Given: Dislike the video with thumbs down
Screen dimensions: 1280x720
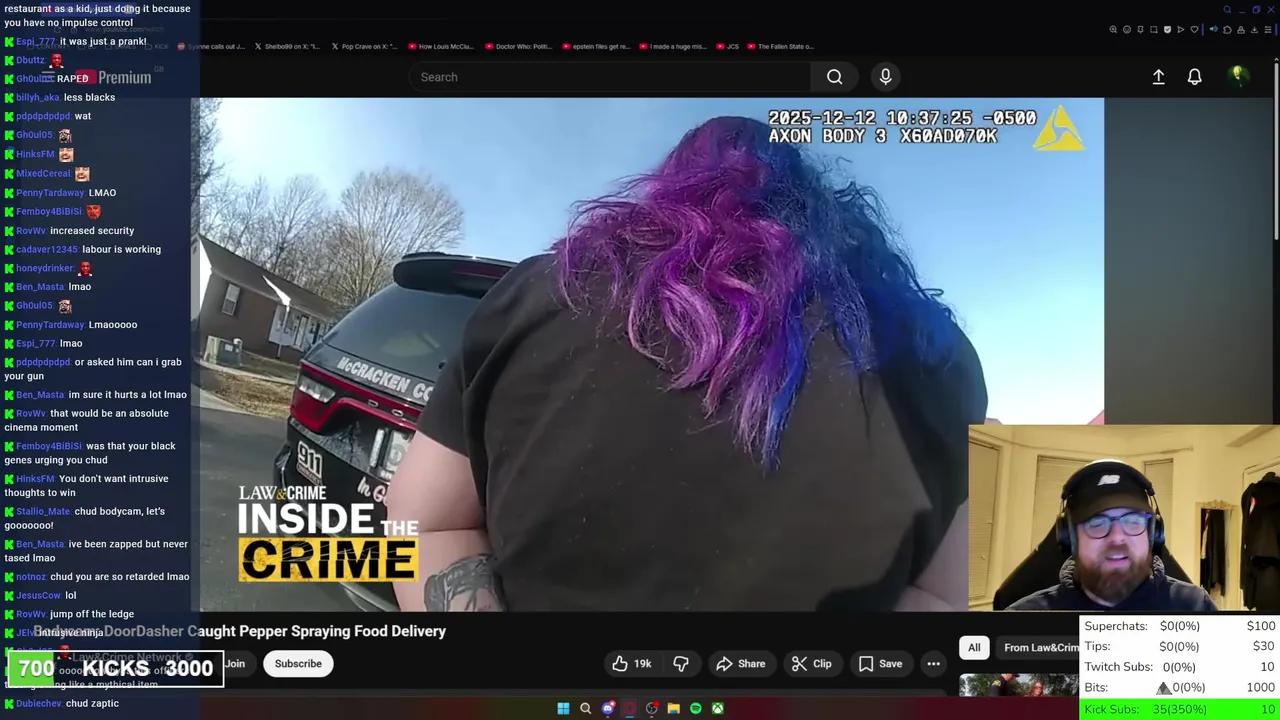Looking at the screenshot, I should click(x=681, y=664).
